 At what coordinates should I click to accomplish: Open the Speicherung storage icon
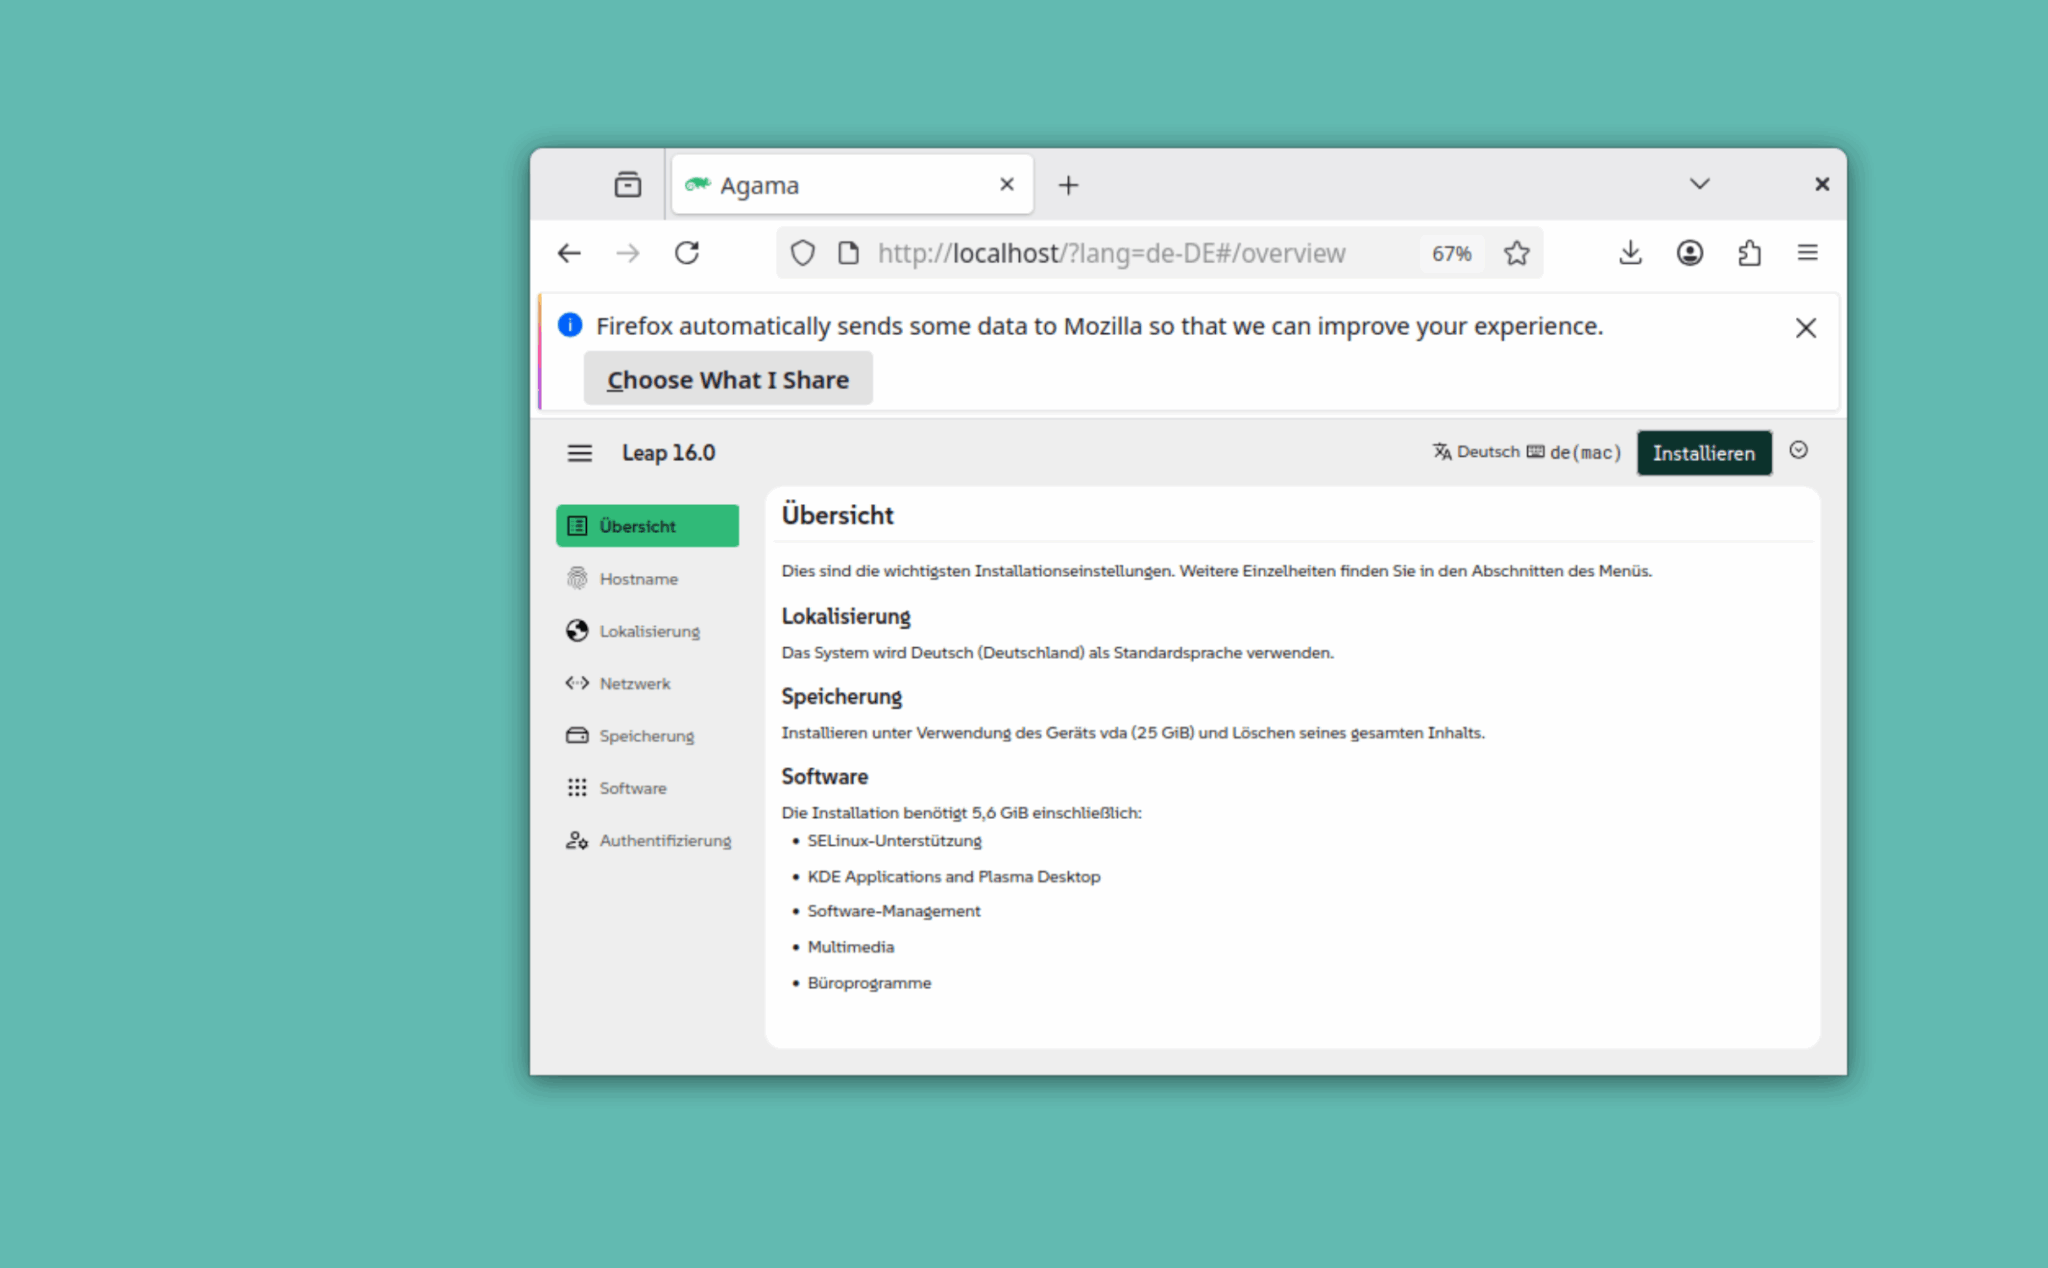[x=577, y=735]
